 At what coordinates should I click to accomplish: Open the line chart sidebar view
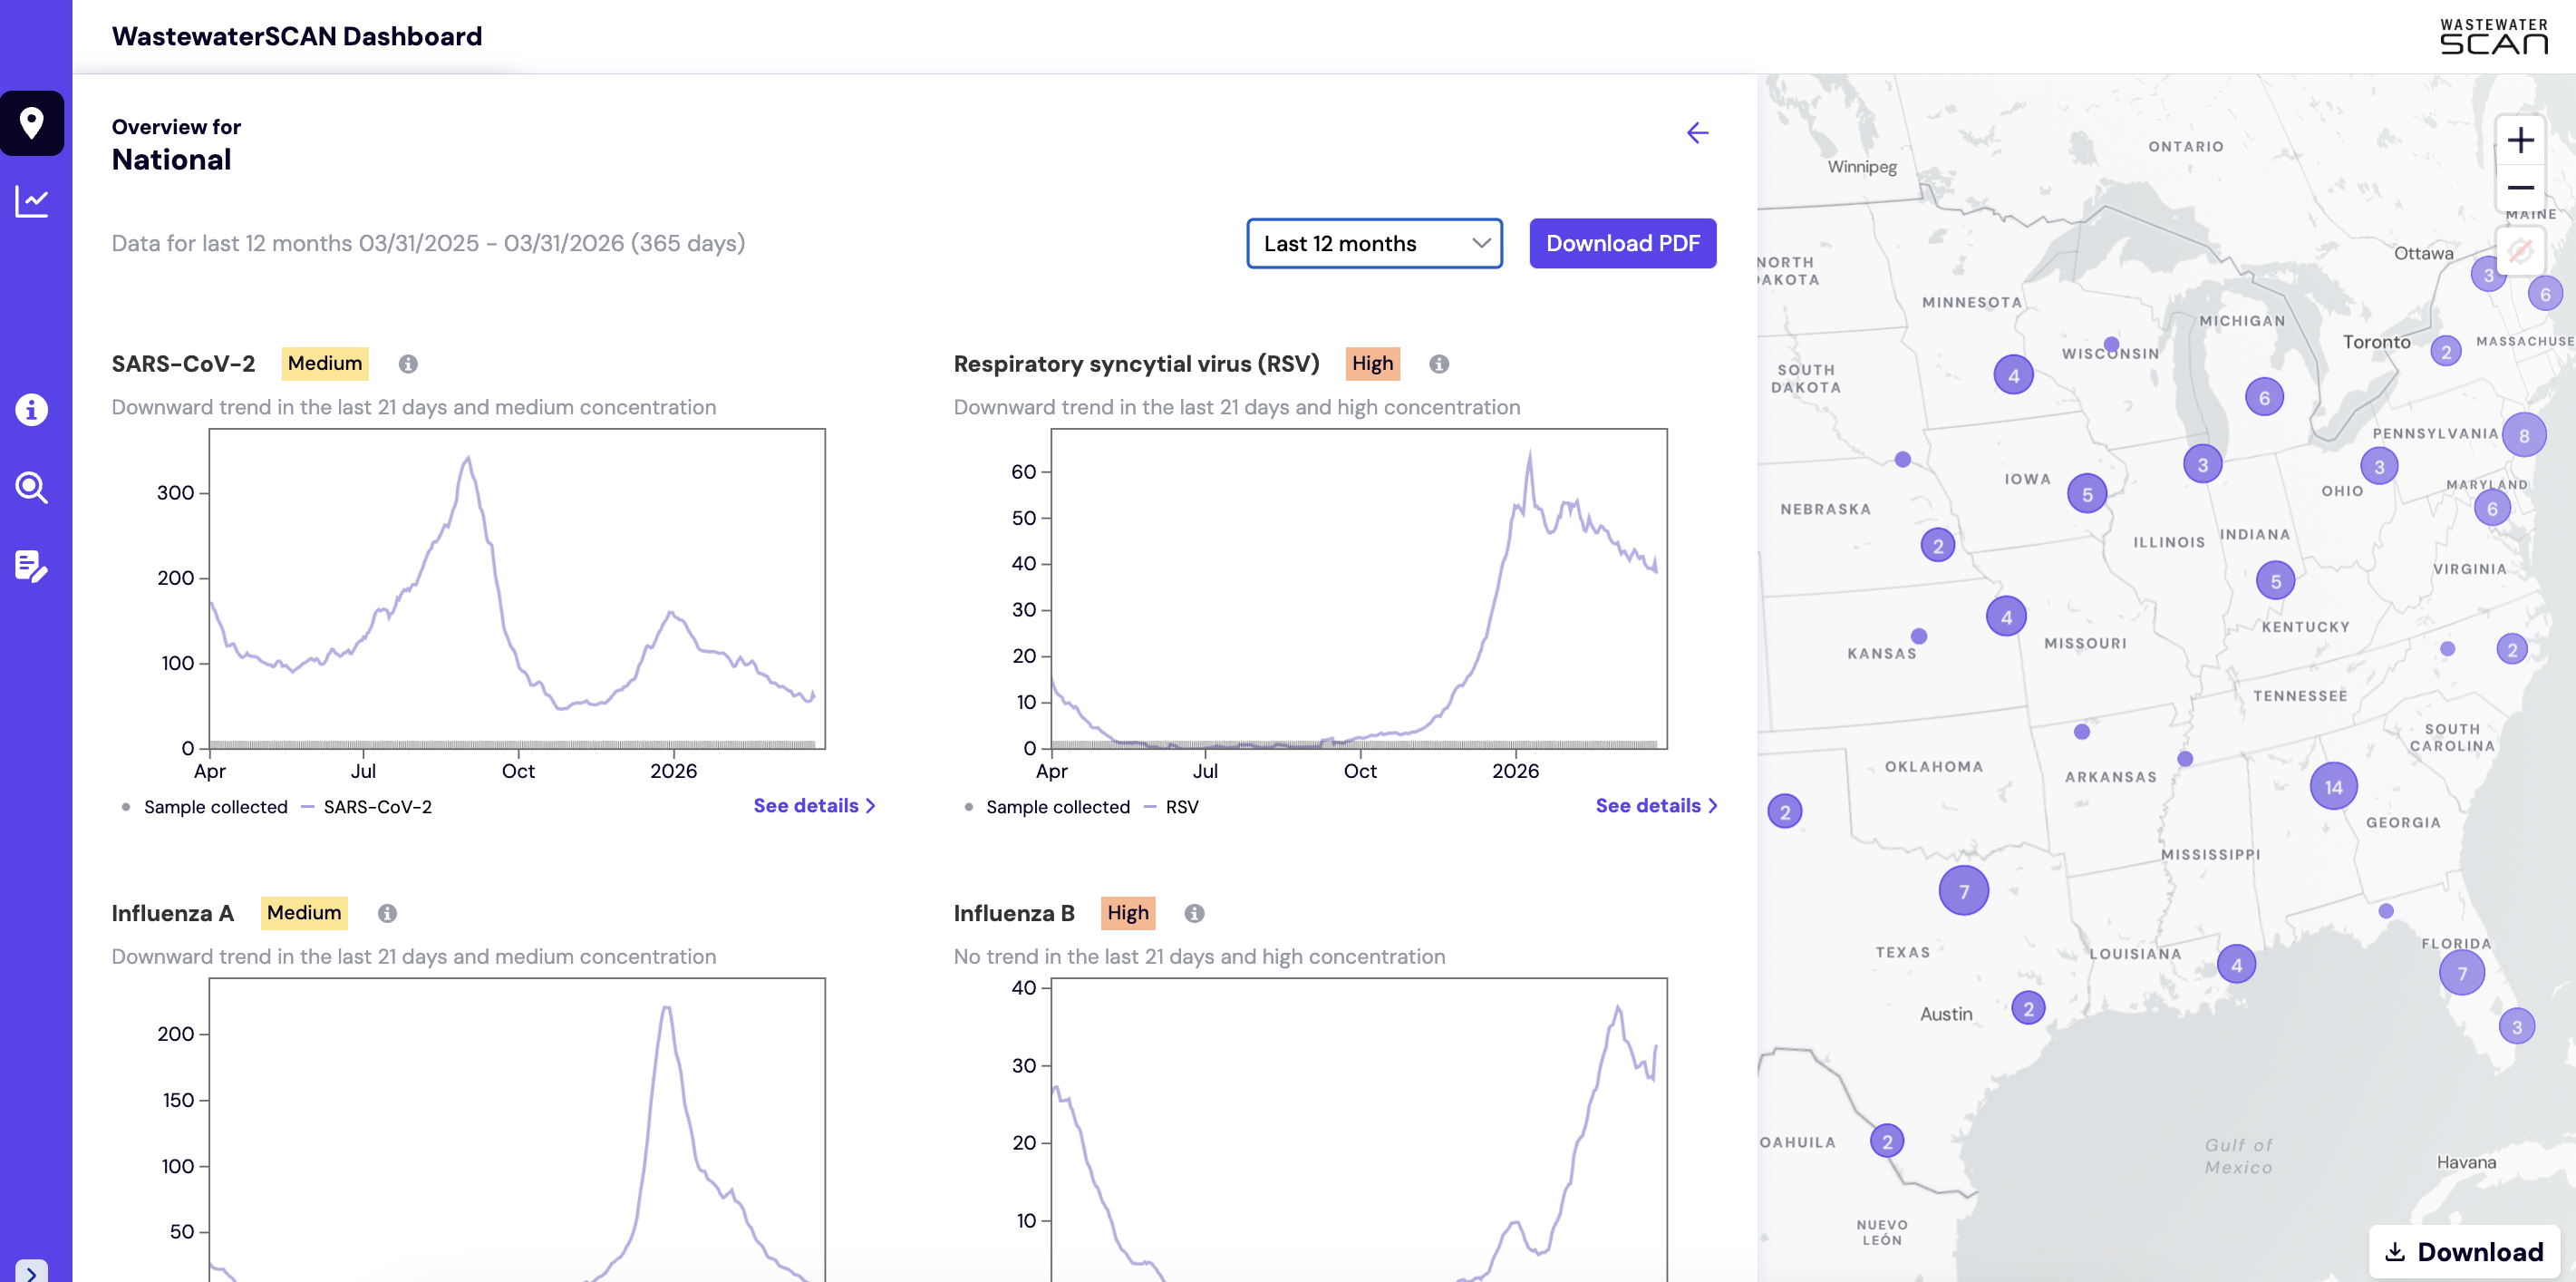click(32, 202)
